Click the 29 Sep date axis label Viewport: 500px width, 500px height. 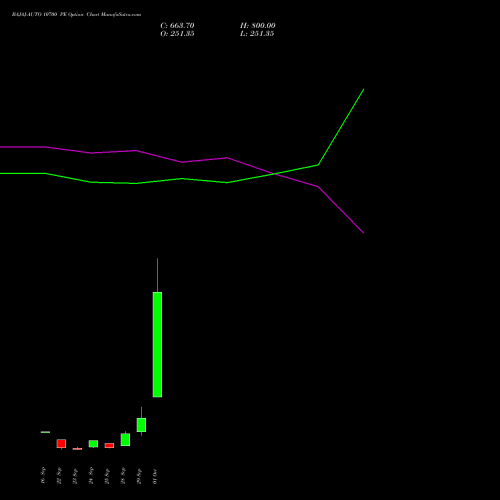click(x=139, y=476)
